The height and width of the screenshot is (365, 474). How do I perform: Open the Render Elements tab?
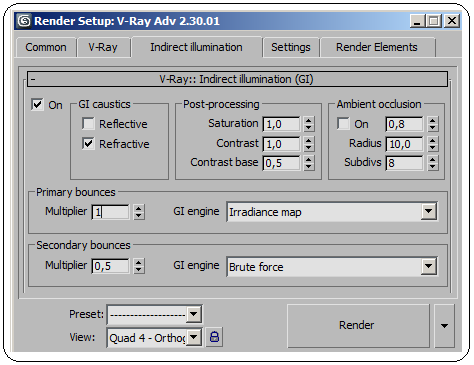pyautogui.click(x=377, y=48)
